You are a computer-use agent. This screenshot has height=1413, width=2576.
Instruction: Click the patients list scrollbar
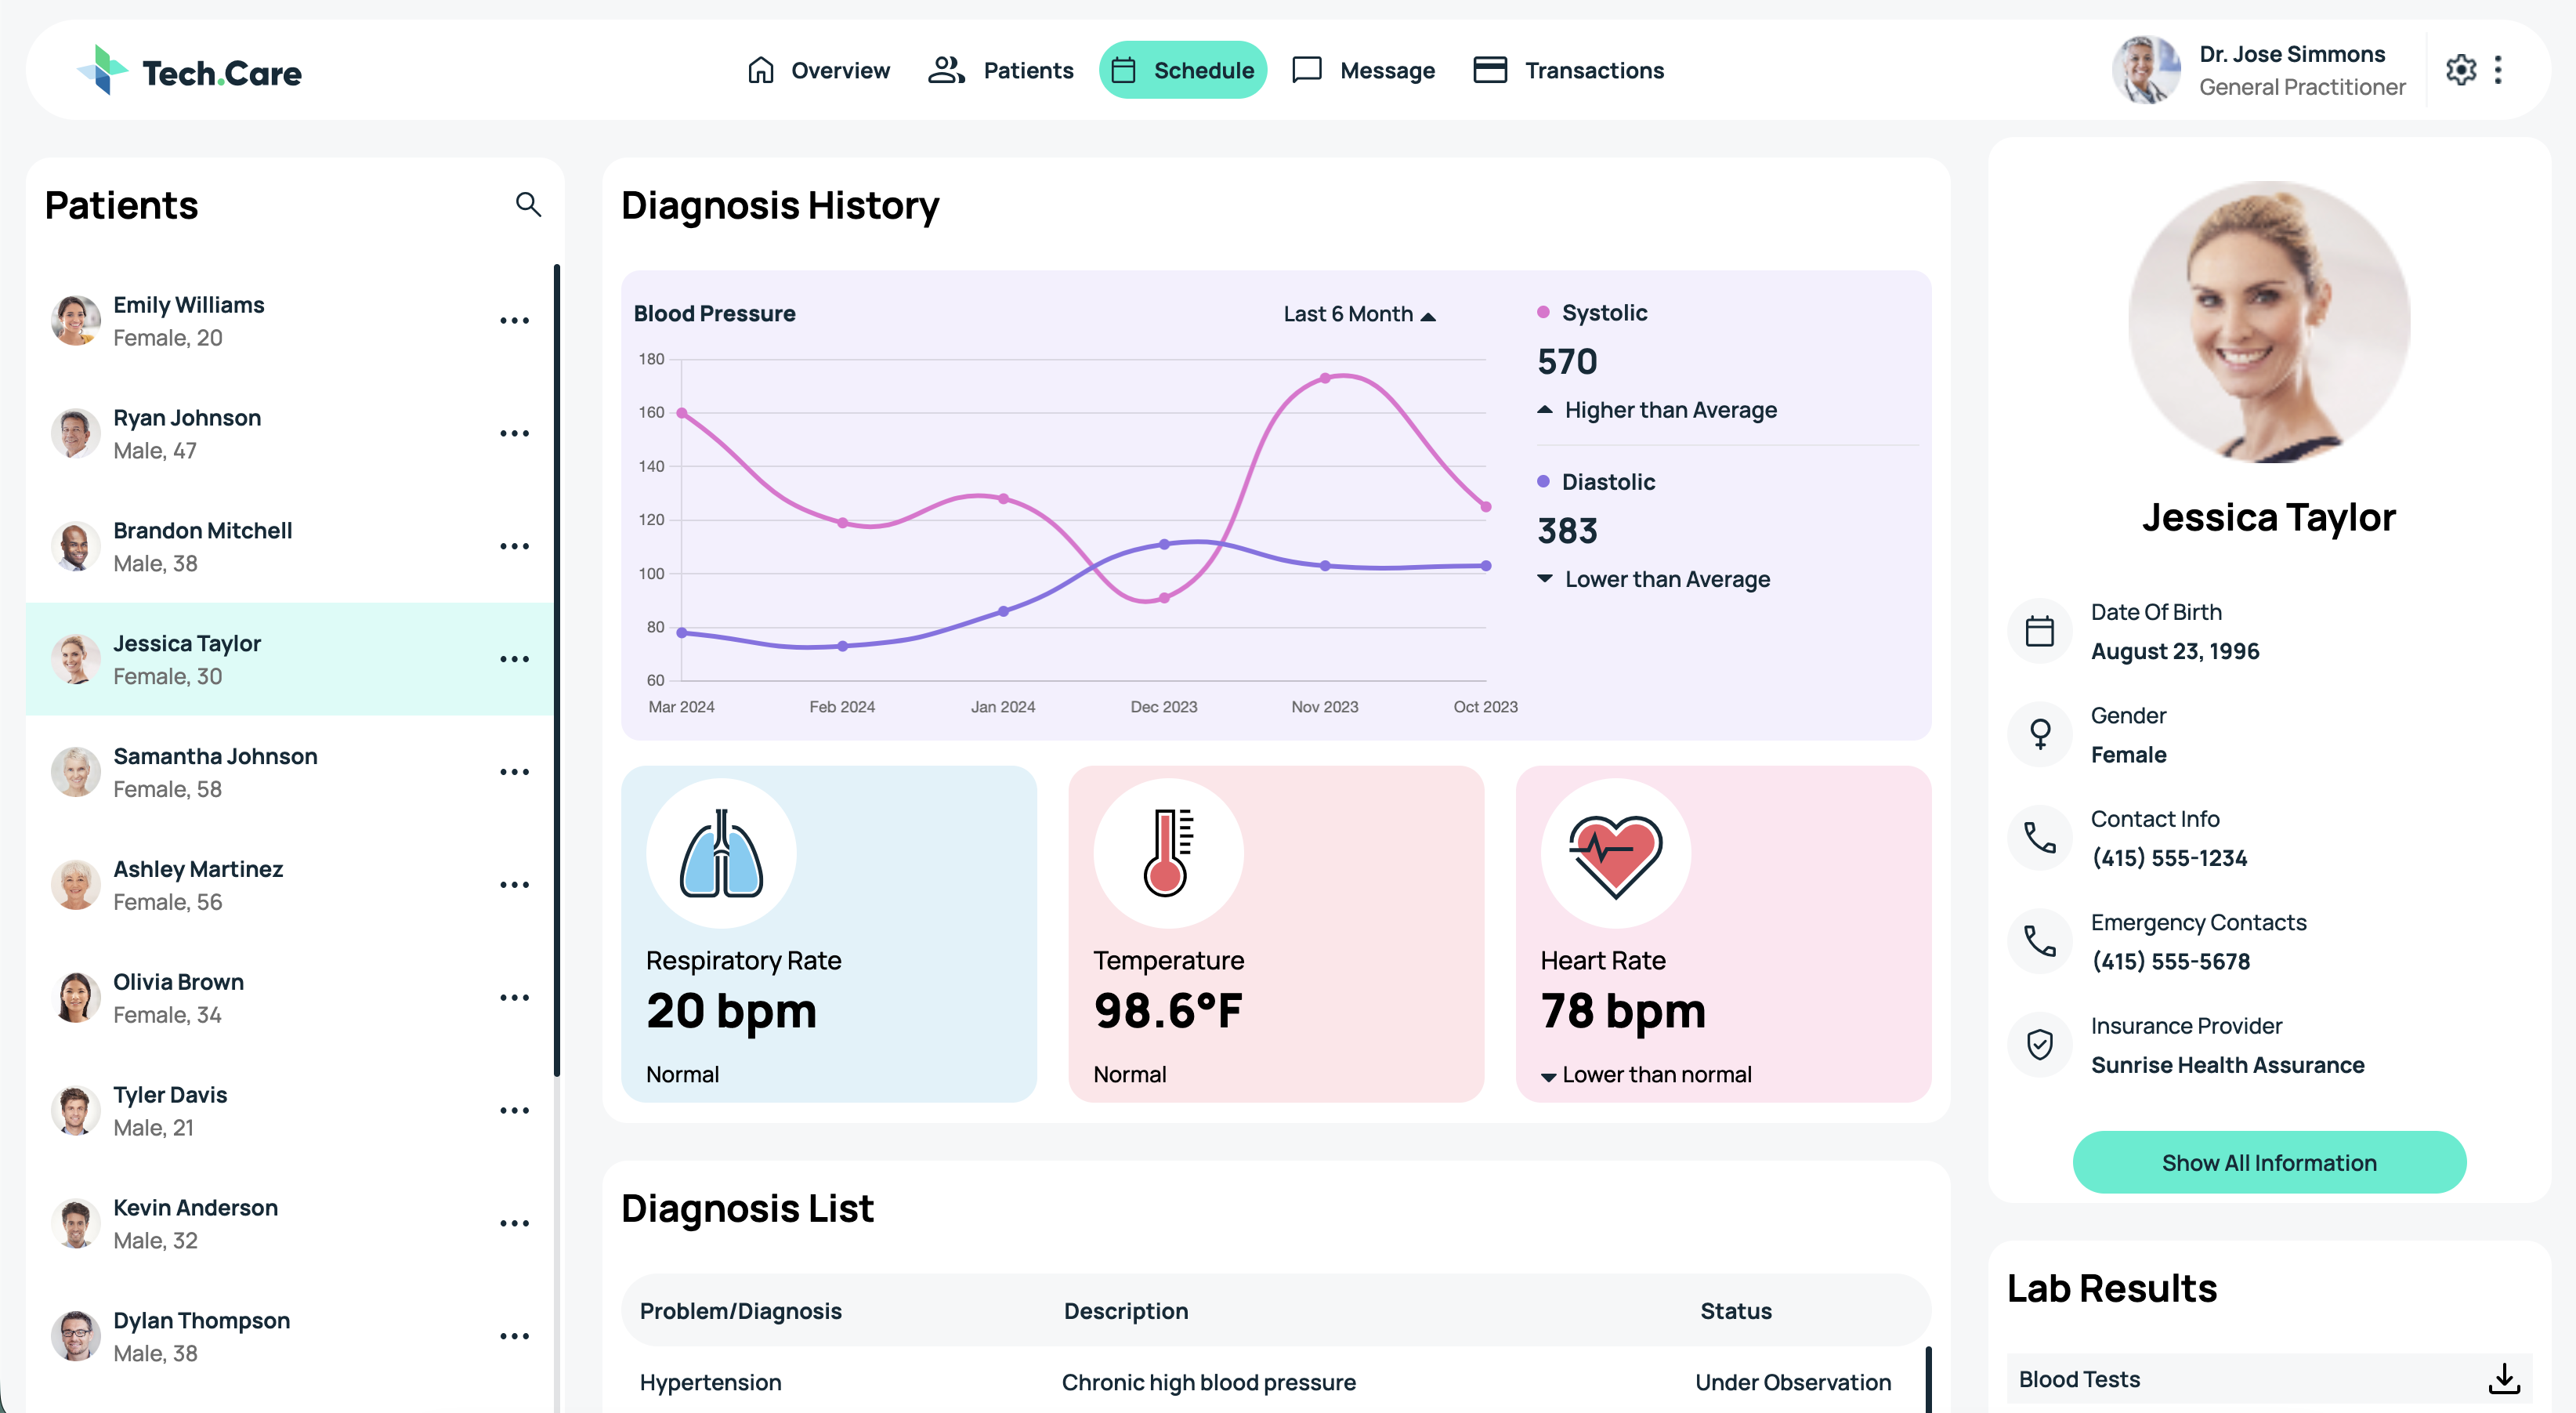pyautogui.click(x=557, y=670)
